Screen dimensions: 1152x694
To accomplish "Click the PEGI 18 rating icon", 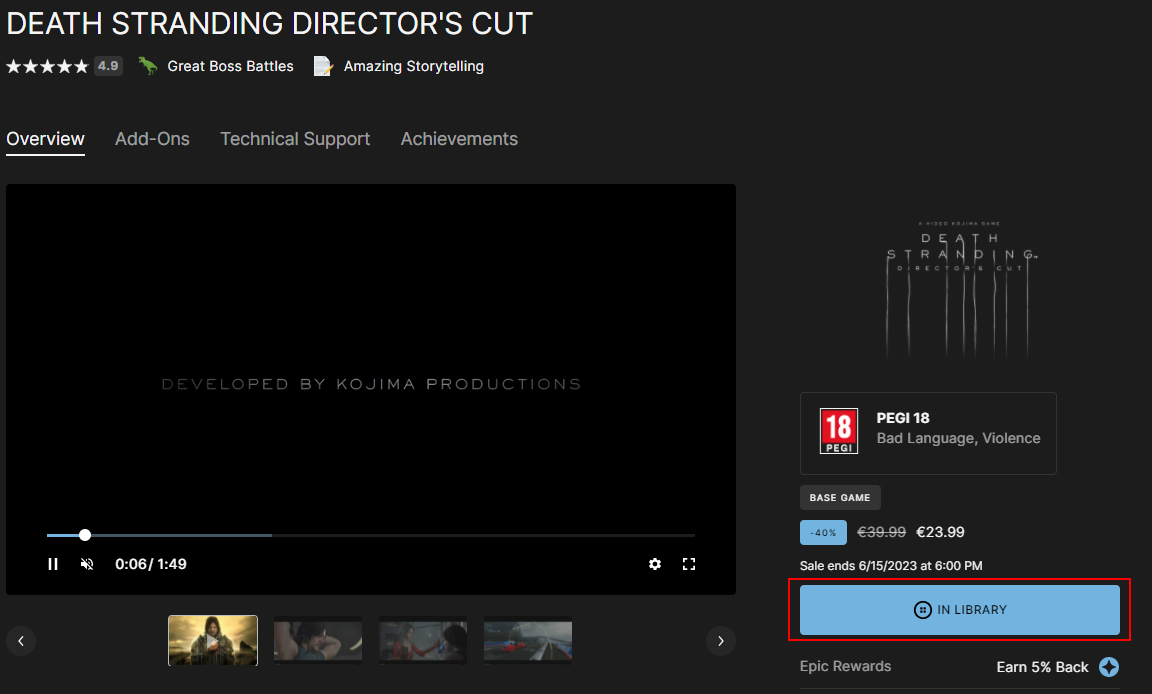I will [x=838, y=431].
